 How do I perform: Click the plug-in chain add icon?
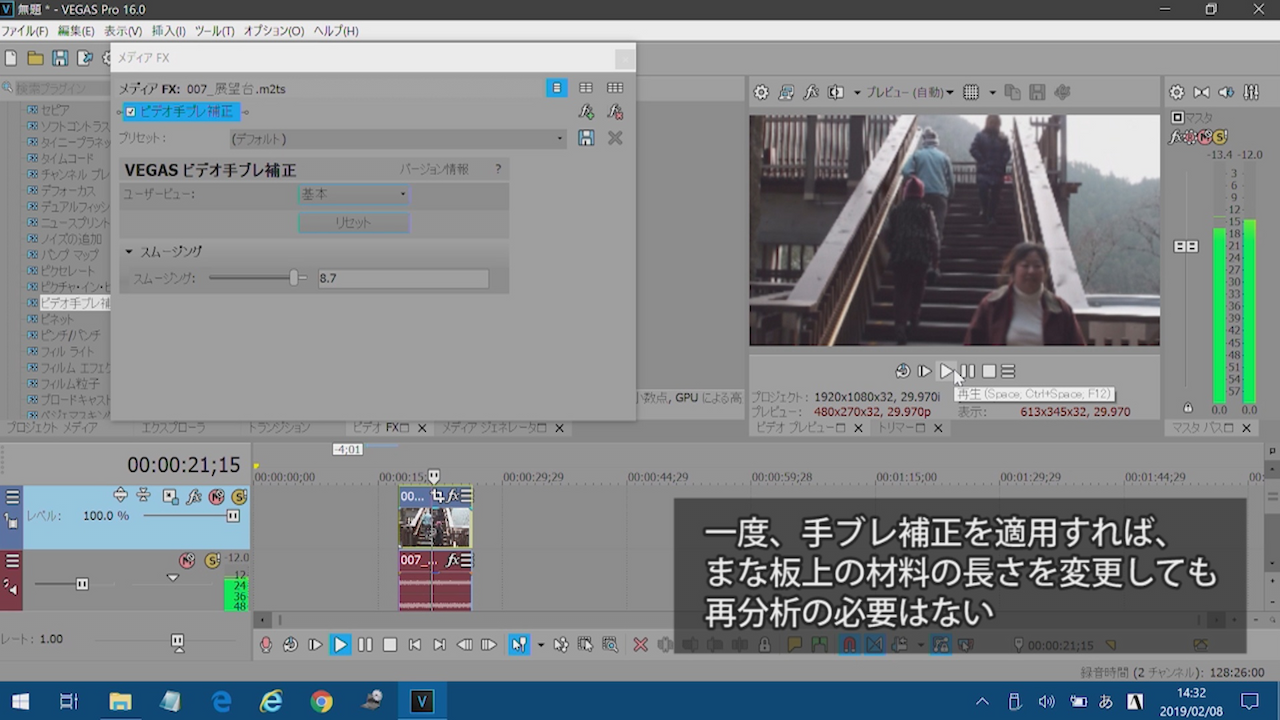(587, 112)
